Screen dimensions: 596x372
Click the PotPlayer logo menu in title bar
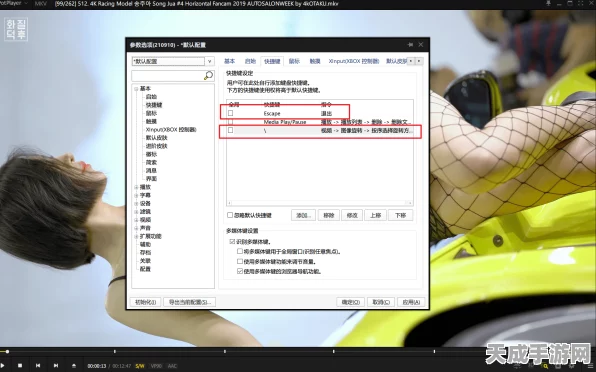click(x=14, y=3)
